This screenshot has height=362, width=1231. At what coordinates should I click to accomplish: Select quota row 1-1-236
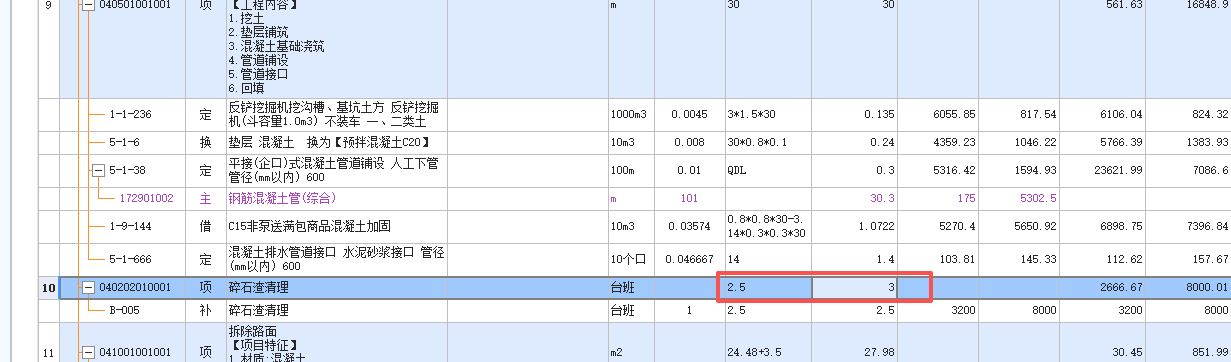pyautogui.click(x=131, y=114)
